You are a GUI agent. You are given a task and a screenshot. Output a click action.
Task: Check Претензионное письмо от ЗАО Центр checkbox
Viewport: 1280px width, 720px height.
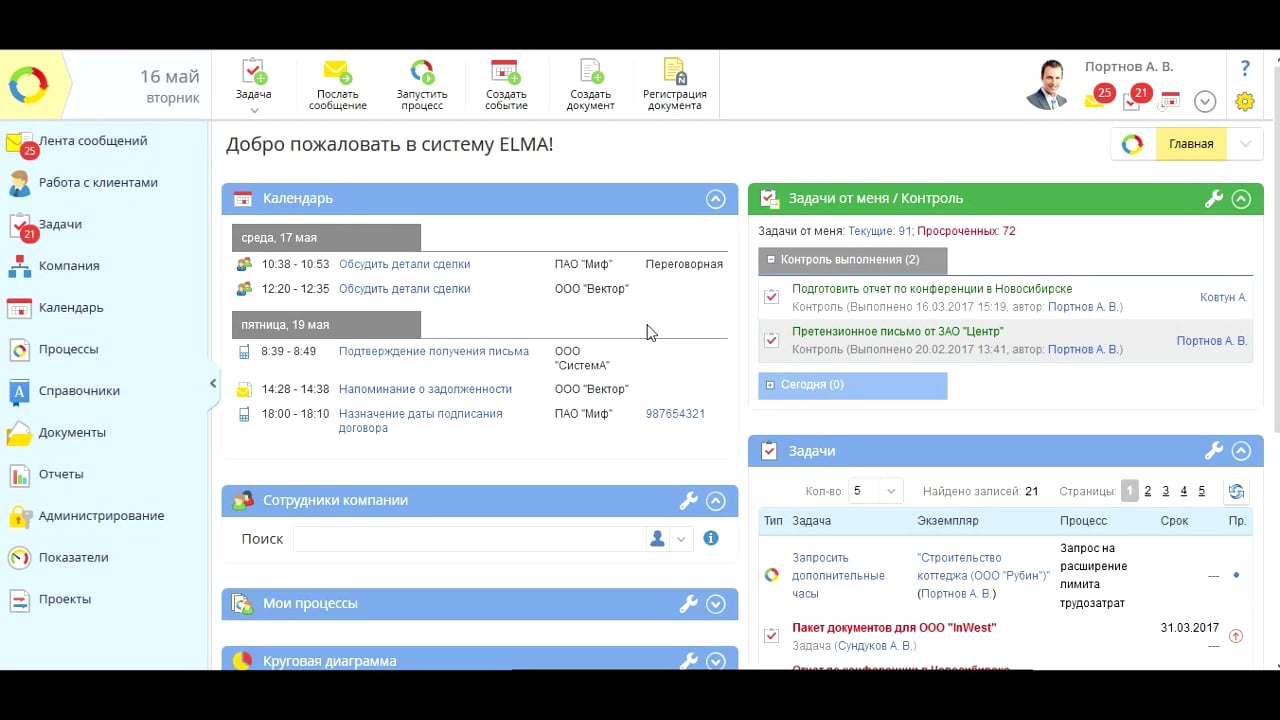(x=771, y=340)
